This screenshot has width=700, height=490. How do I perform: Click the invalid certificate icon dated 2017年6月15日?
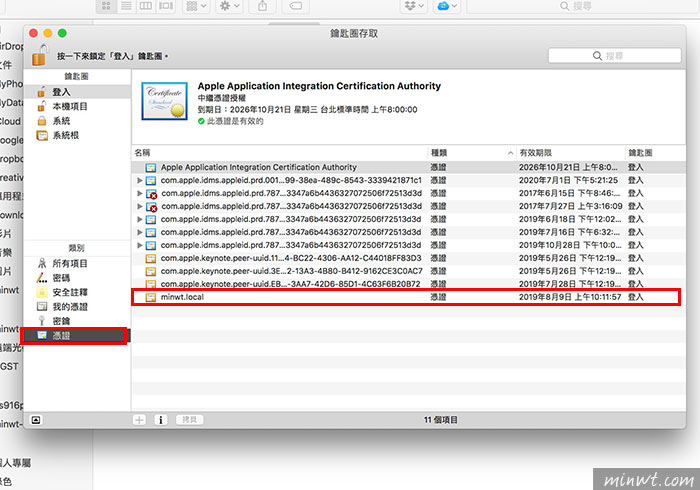pyautogui.click(x=151, y=194)
